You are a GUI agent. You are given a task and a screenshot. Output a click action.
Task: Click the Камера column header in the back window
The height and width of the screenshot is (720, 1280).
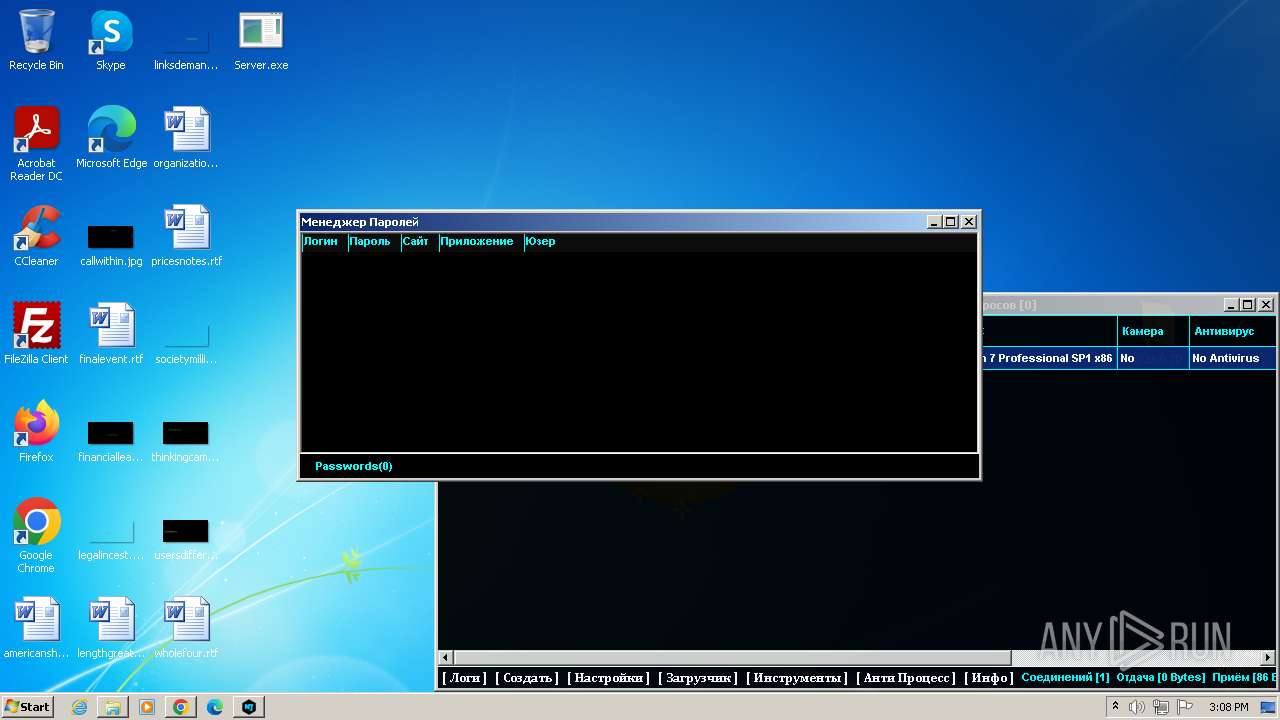(x=1153, y=331)
